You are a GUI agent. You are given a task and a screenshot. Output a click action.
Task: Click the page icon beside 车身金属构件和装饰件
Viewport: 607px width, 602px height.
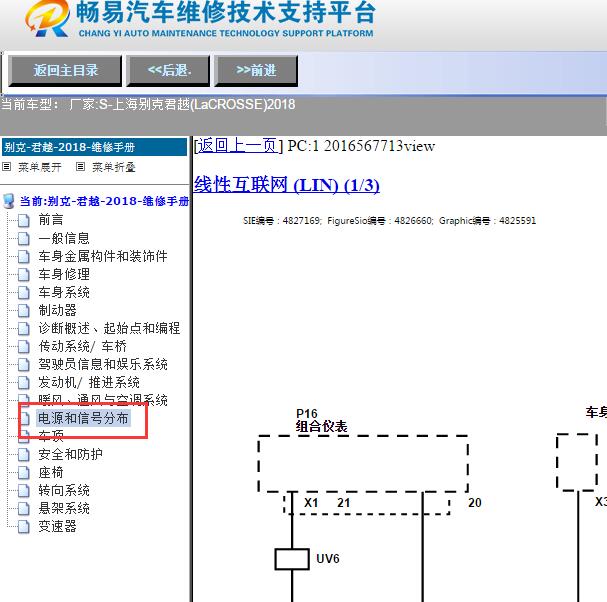point(24,256)
